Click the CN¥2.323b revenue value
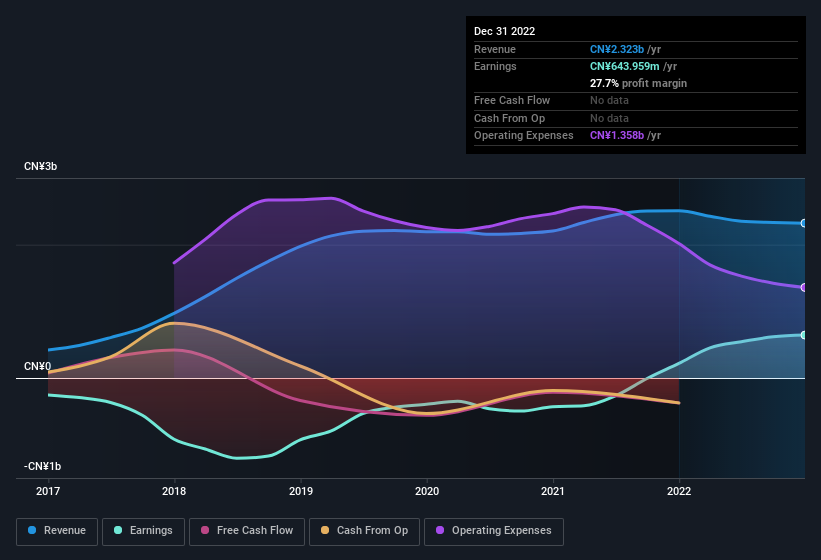 tap(617, 49)
